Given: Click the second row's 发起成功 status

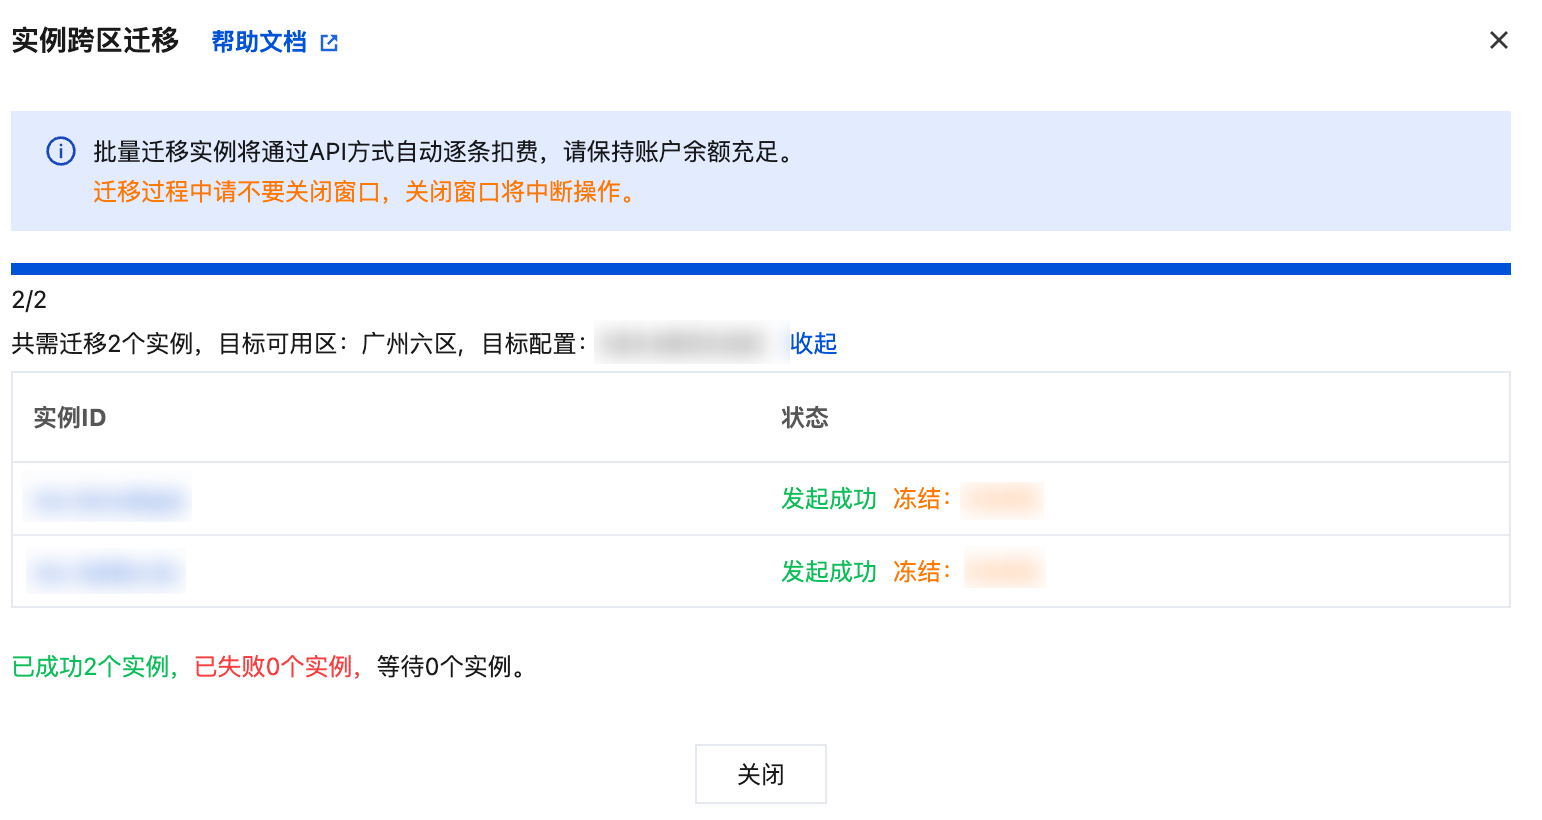Looking at the screenshot, I should point(828,572).
